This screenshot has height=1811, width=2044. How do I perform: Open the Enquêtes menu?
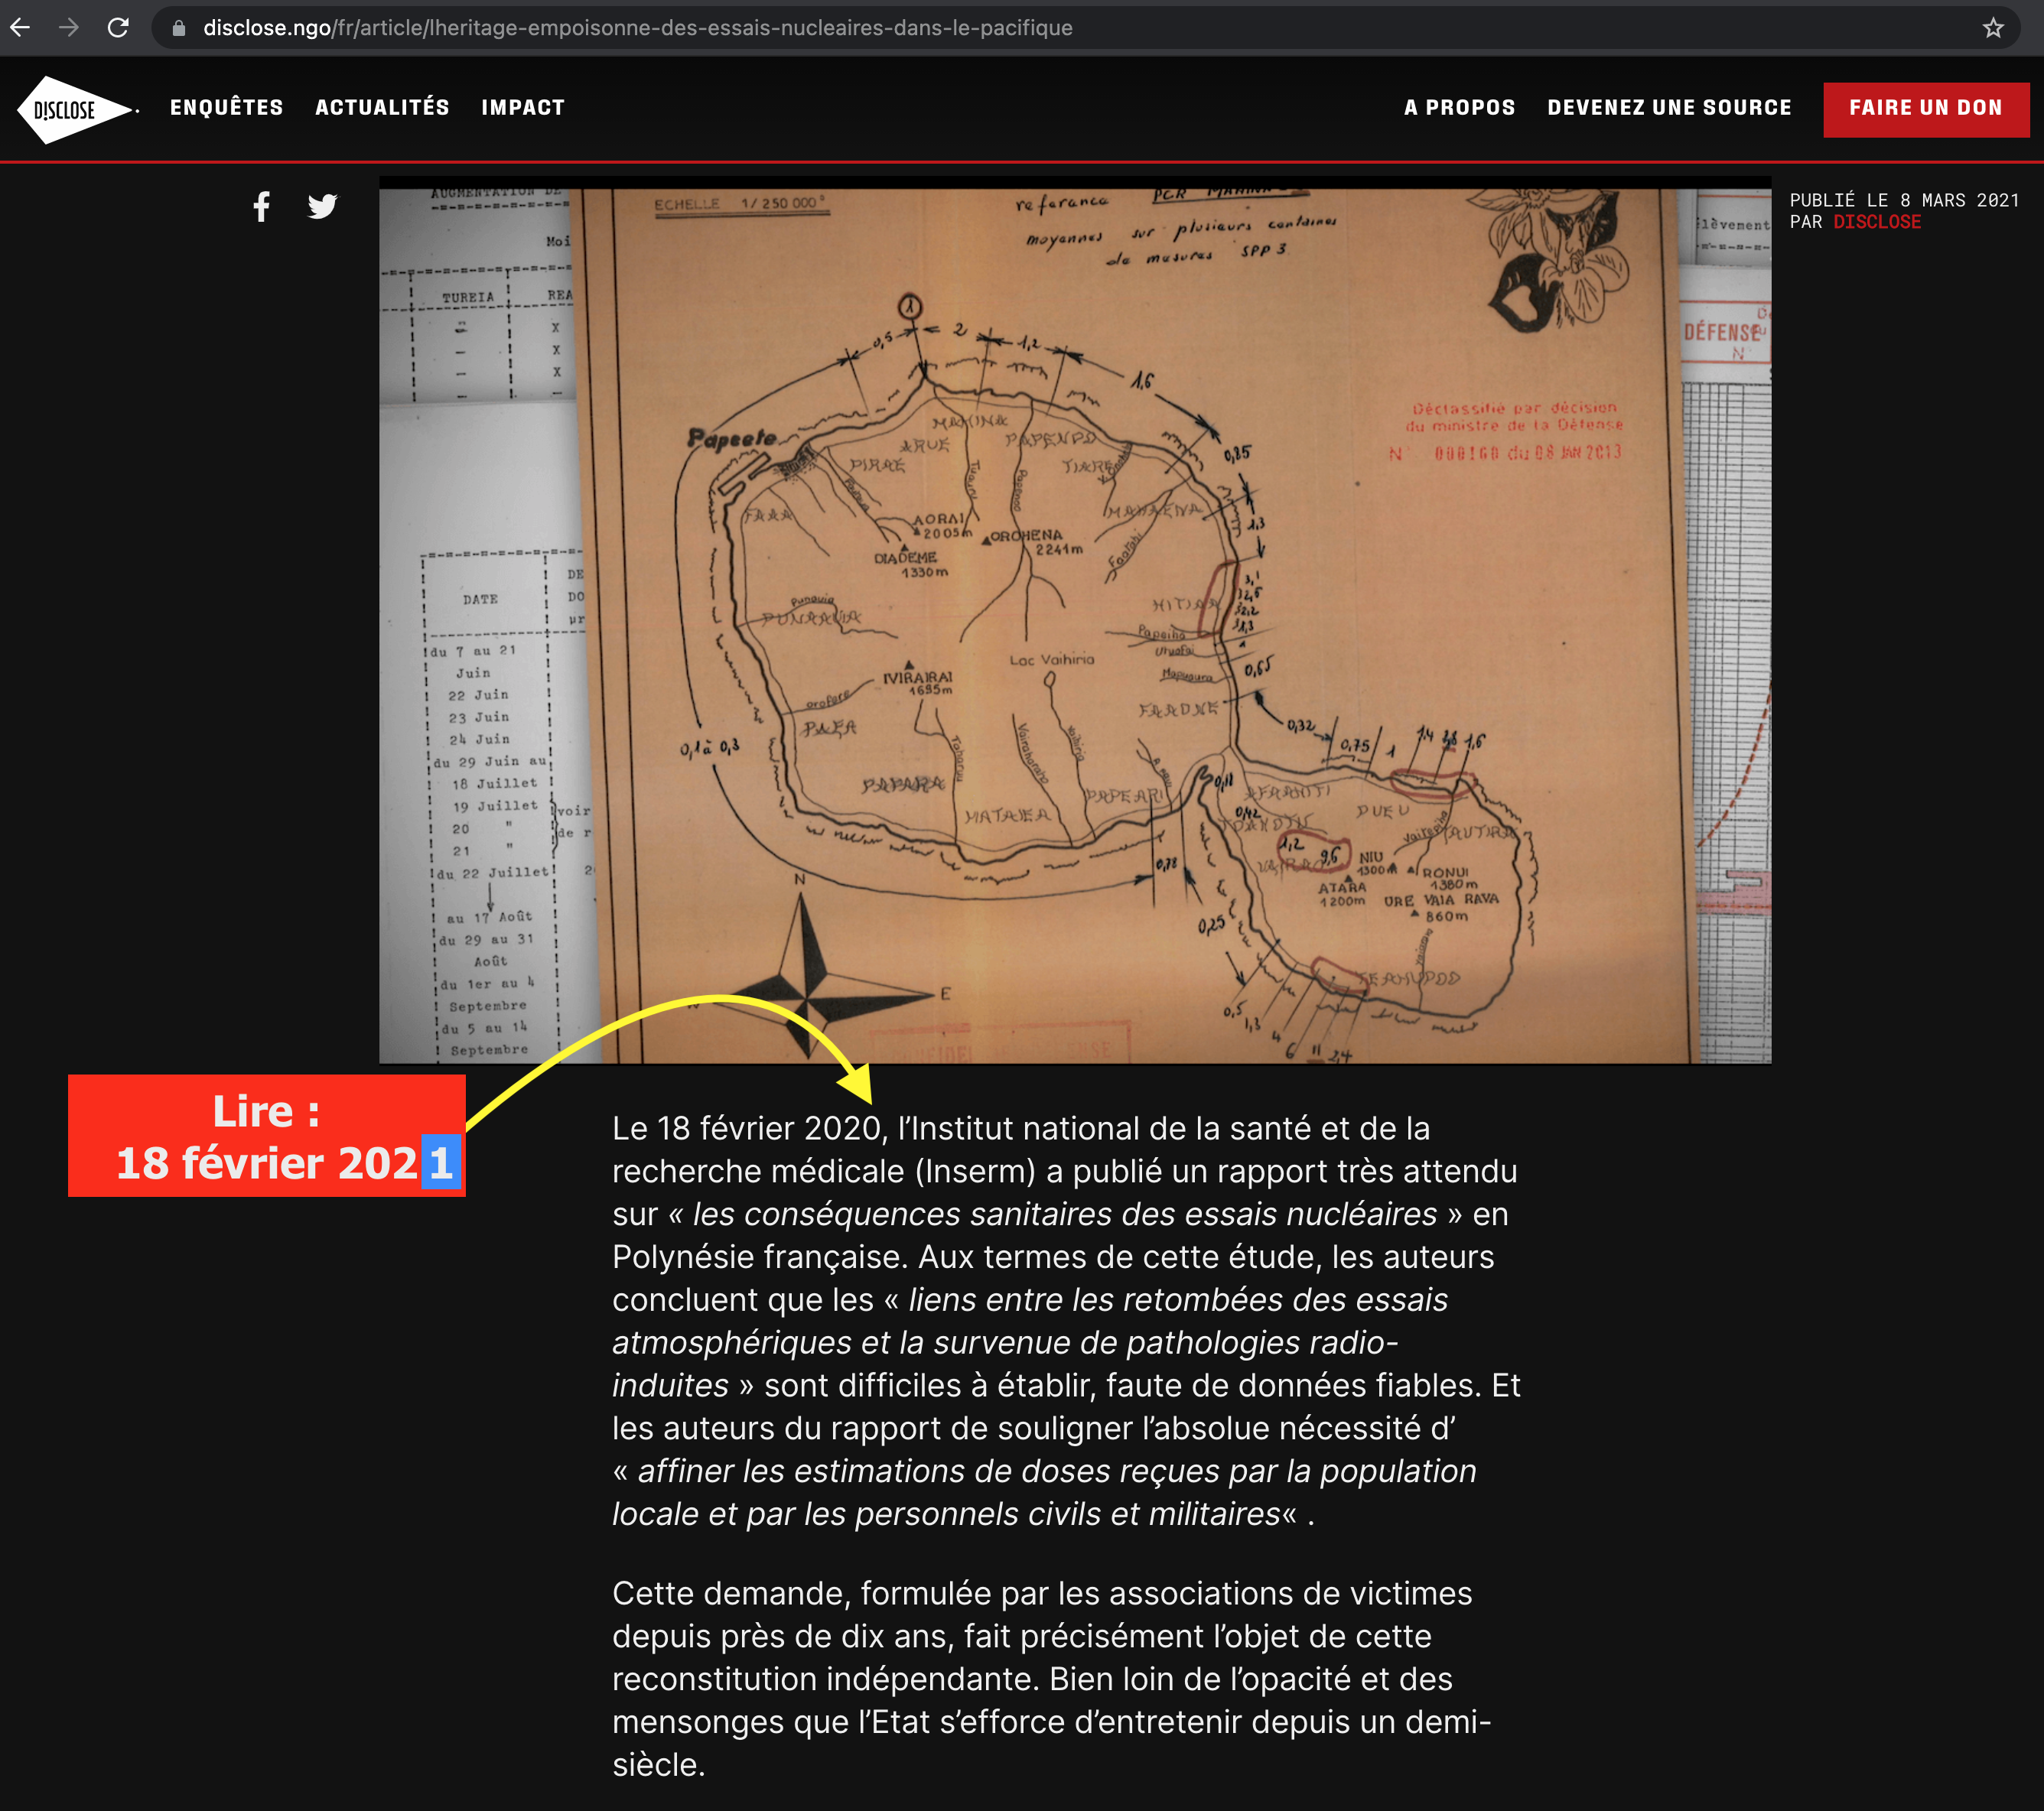click(x=226, y=108)
